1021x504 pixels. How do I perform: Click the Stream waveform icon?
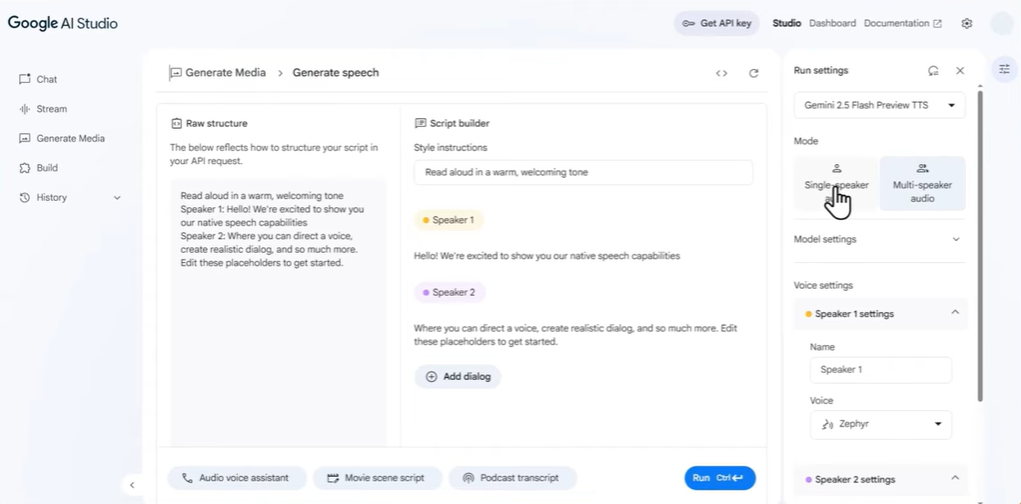pos(25,109)
